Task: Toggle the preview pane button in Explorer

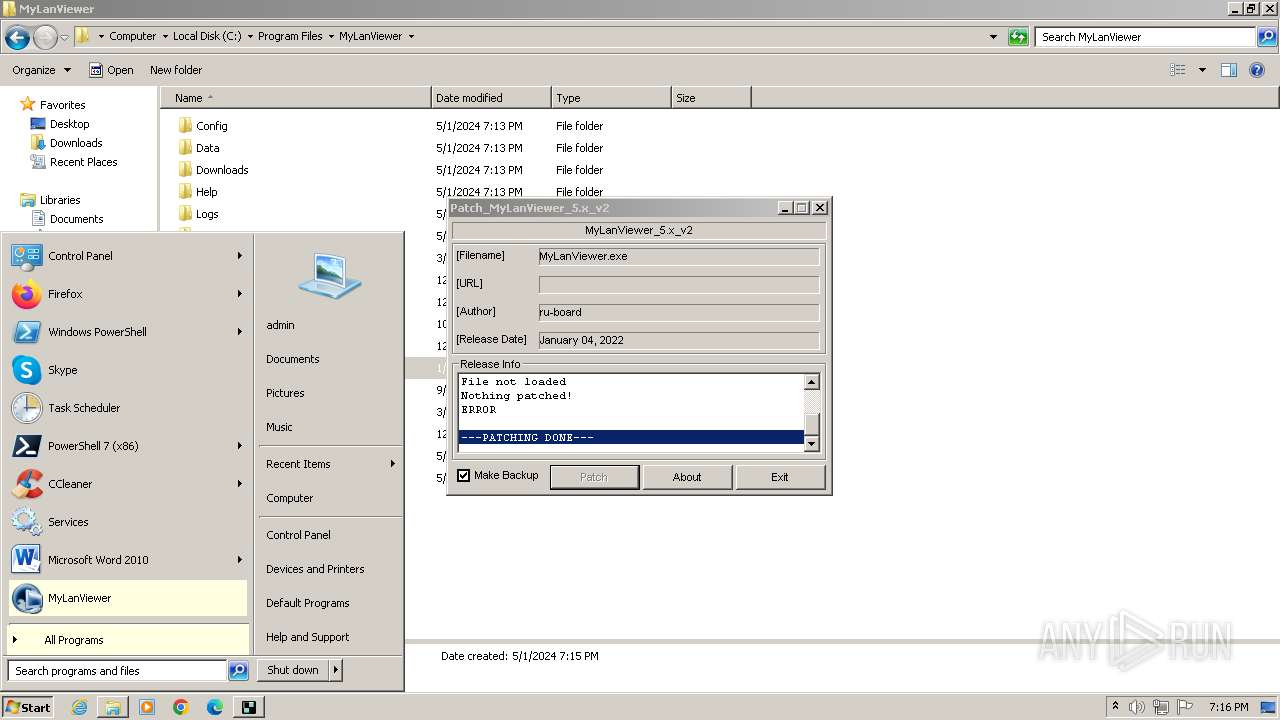Action: pyautogui.click(x=1229, y=70)
